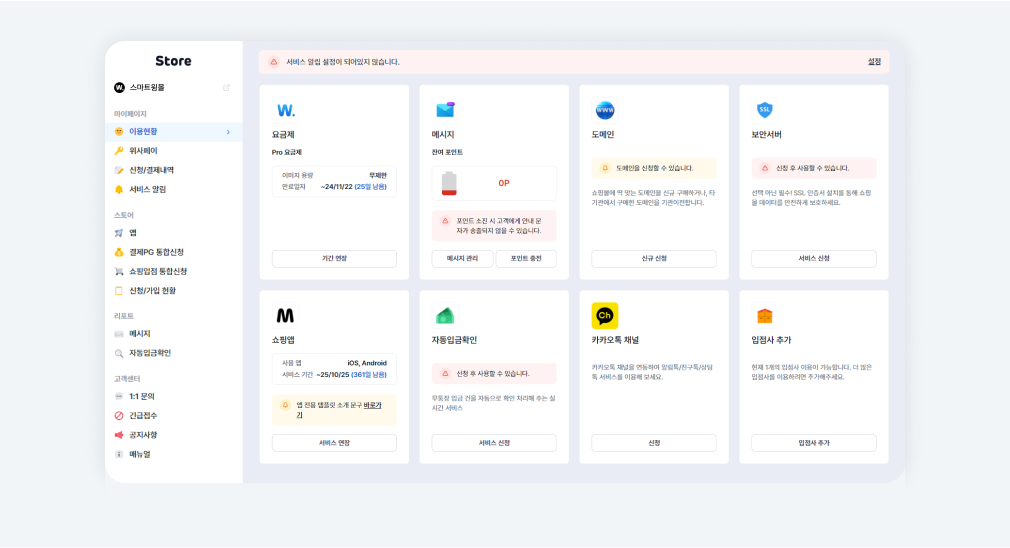Click the prohibited icon for 긴급접수
1010x548 pixels.
click(x=119, y=416)
